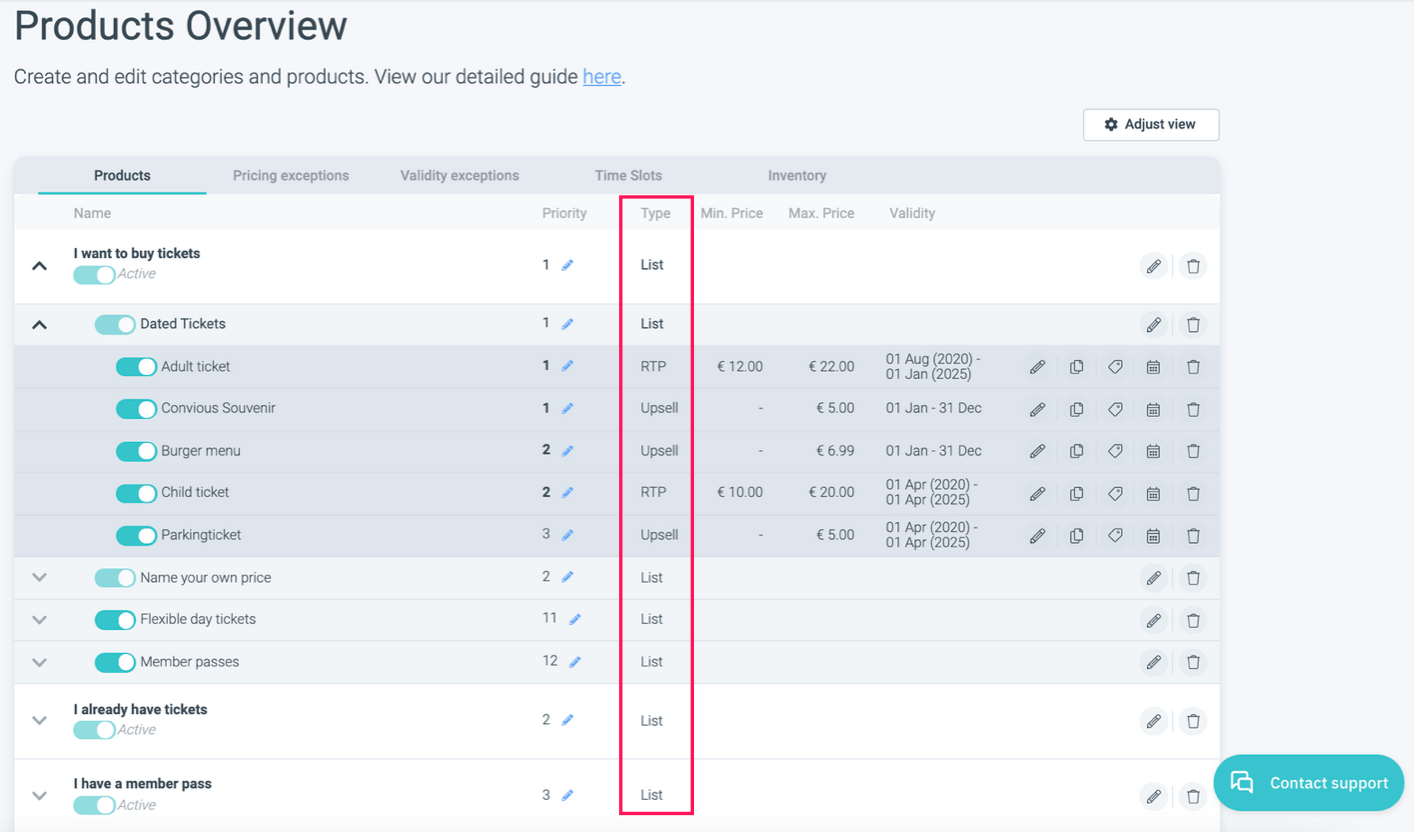This screenshot has height=832, width=1414.
Task: Open the Inventory tab
Action: pos(797,175)
